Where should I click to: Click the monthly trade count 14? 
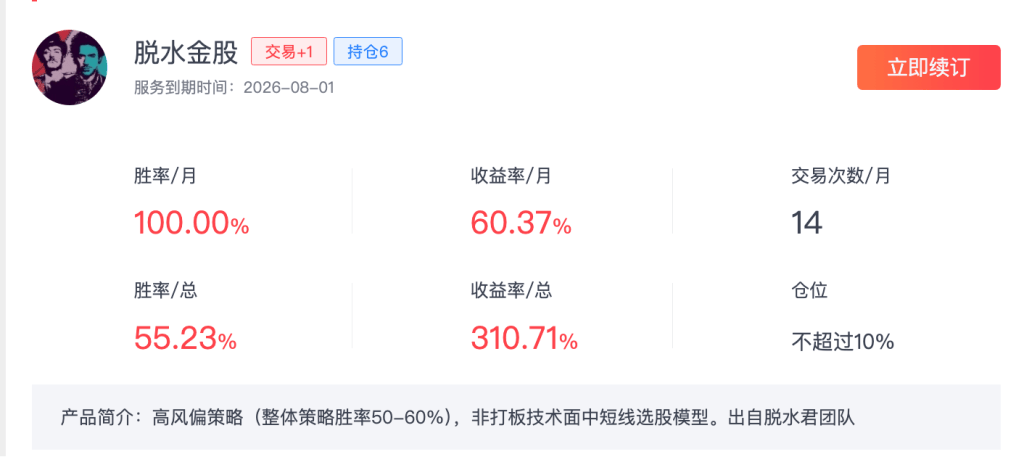point(806,223)
